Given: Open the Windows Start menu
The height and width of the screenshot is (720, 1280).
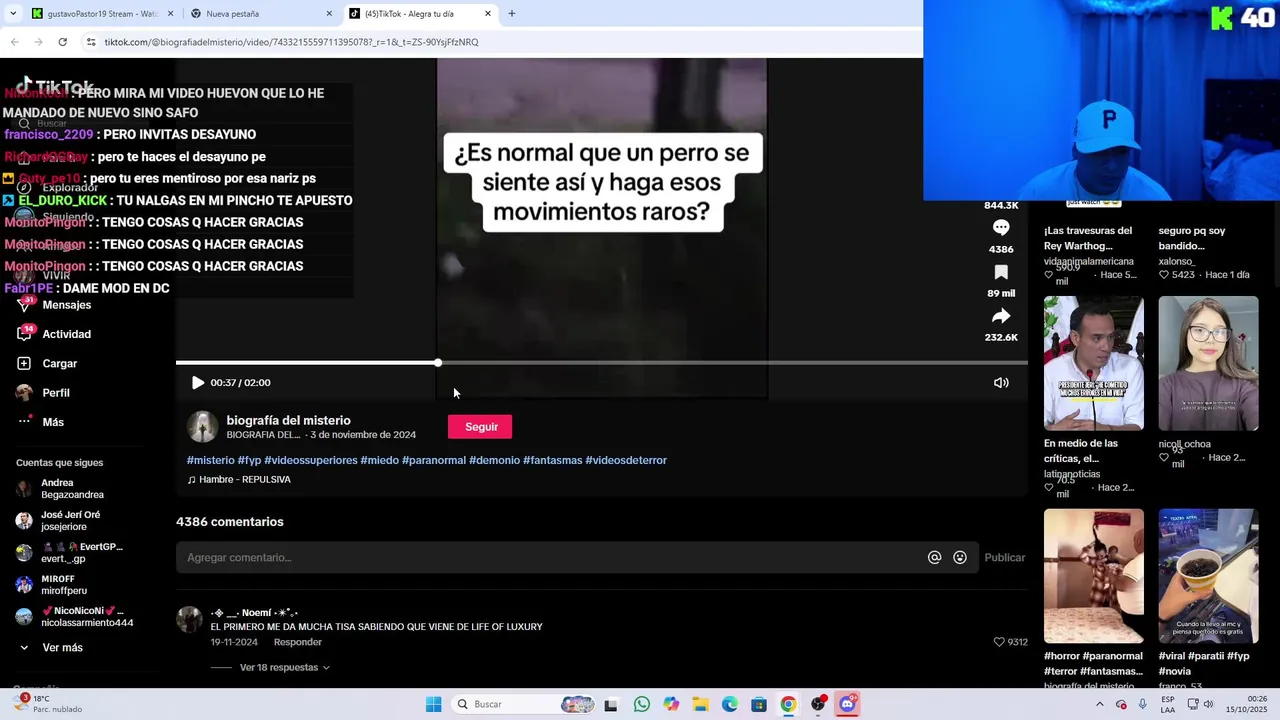Looking at the screenshot, I should [x=433, y=704].
